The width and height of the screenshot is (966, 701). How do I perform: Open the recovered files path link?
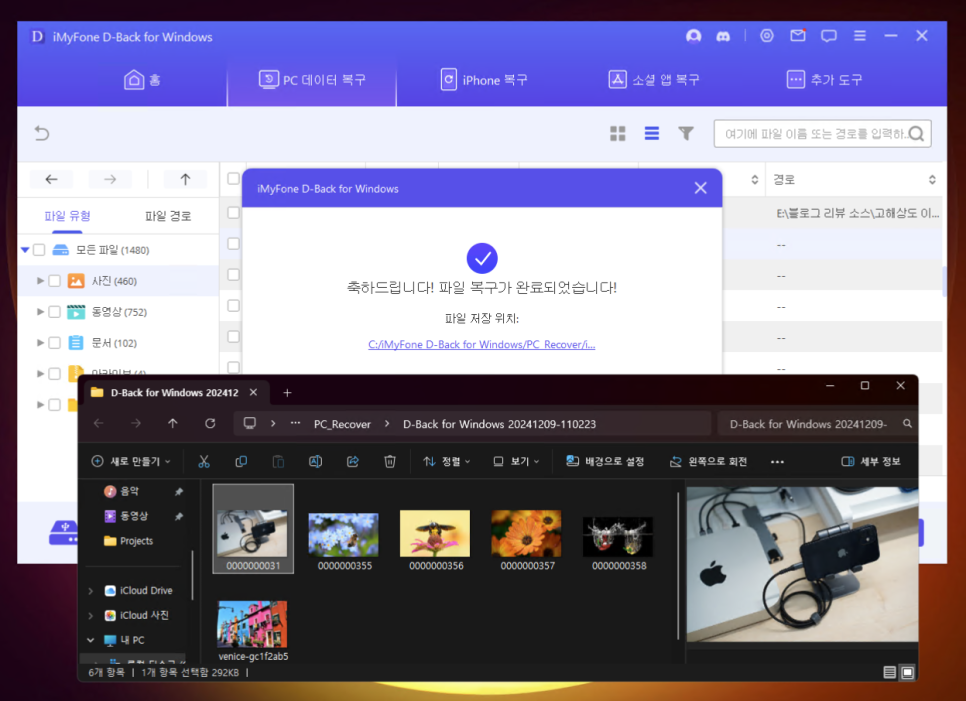482,344
